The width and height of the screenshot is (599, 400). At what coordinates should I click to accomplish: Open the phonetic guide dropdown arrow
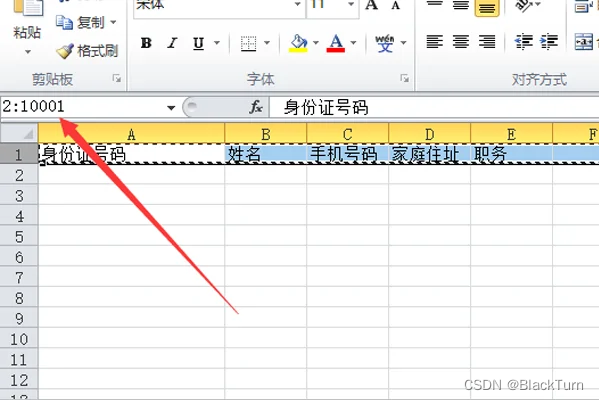click(x=403, y=43)
